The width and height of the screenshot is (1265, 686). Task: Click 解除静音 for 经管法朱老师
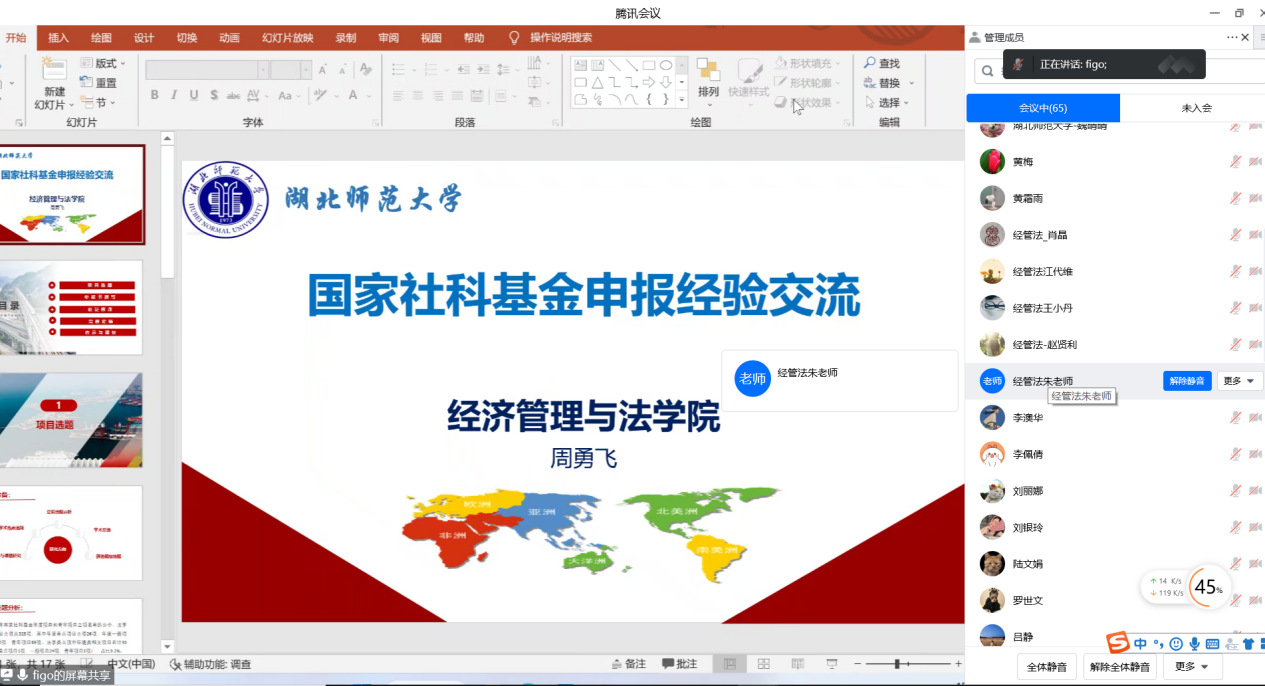1187,381
